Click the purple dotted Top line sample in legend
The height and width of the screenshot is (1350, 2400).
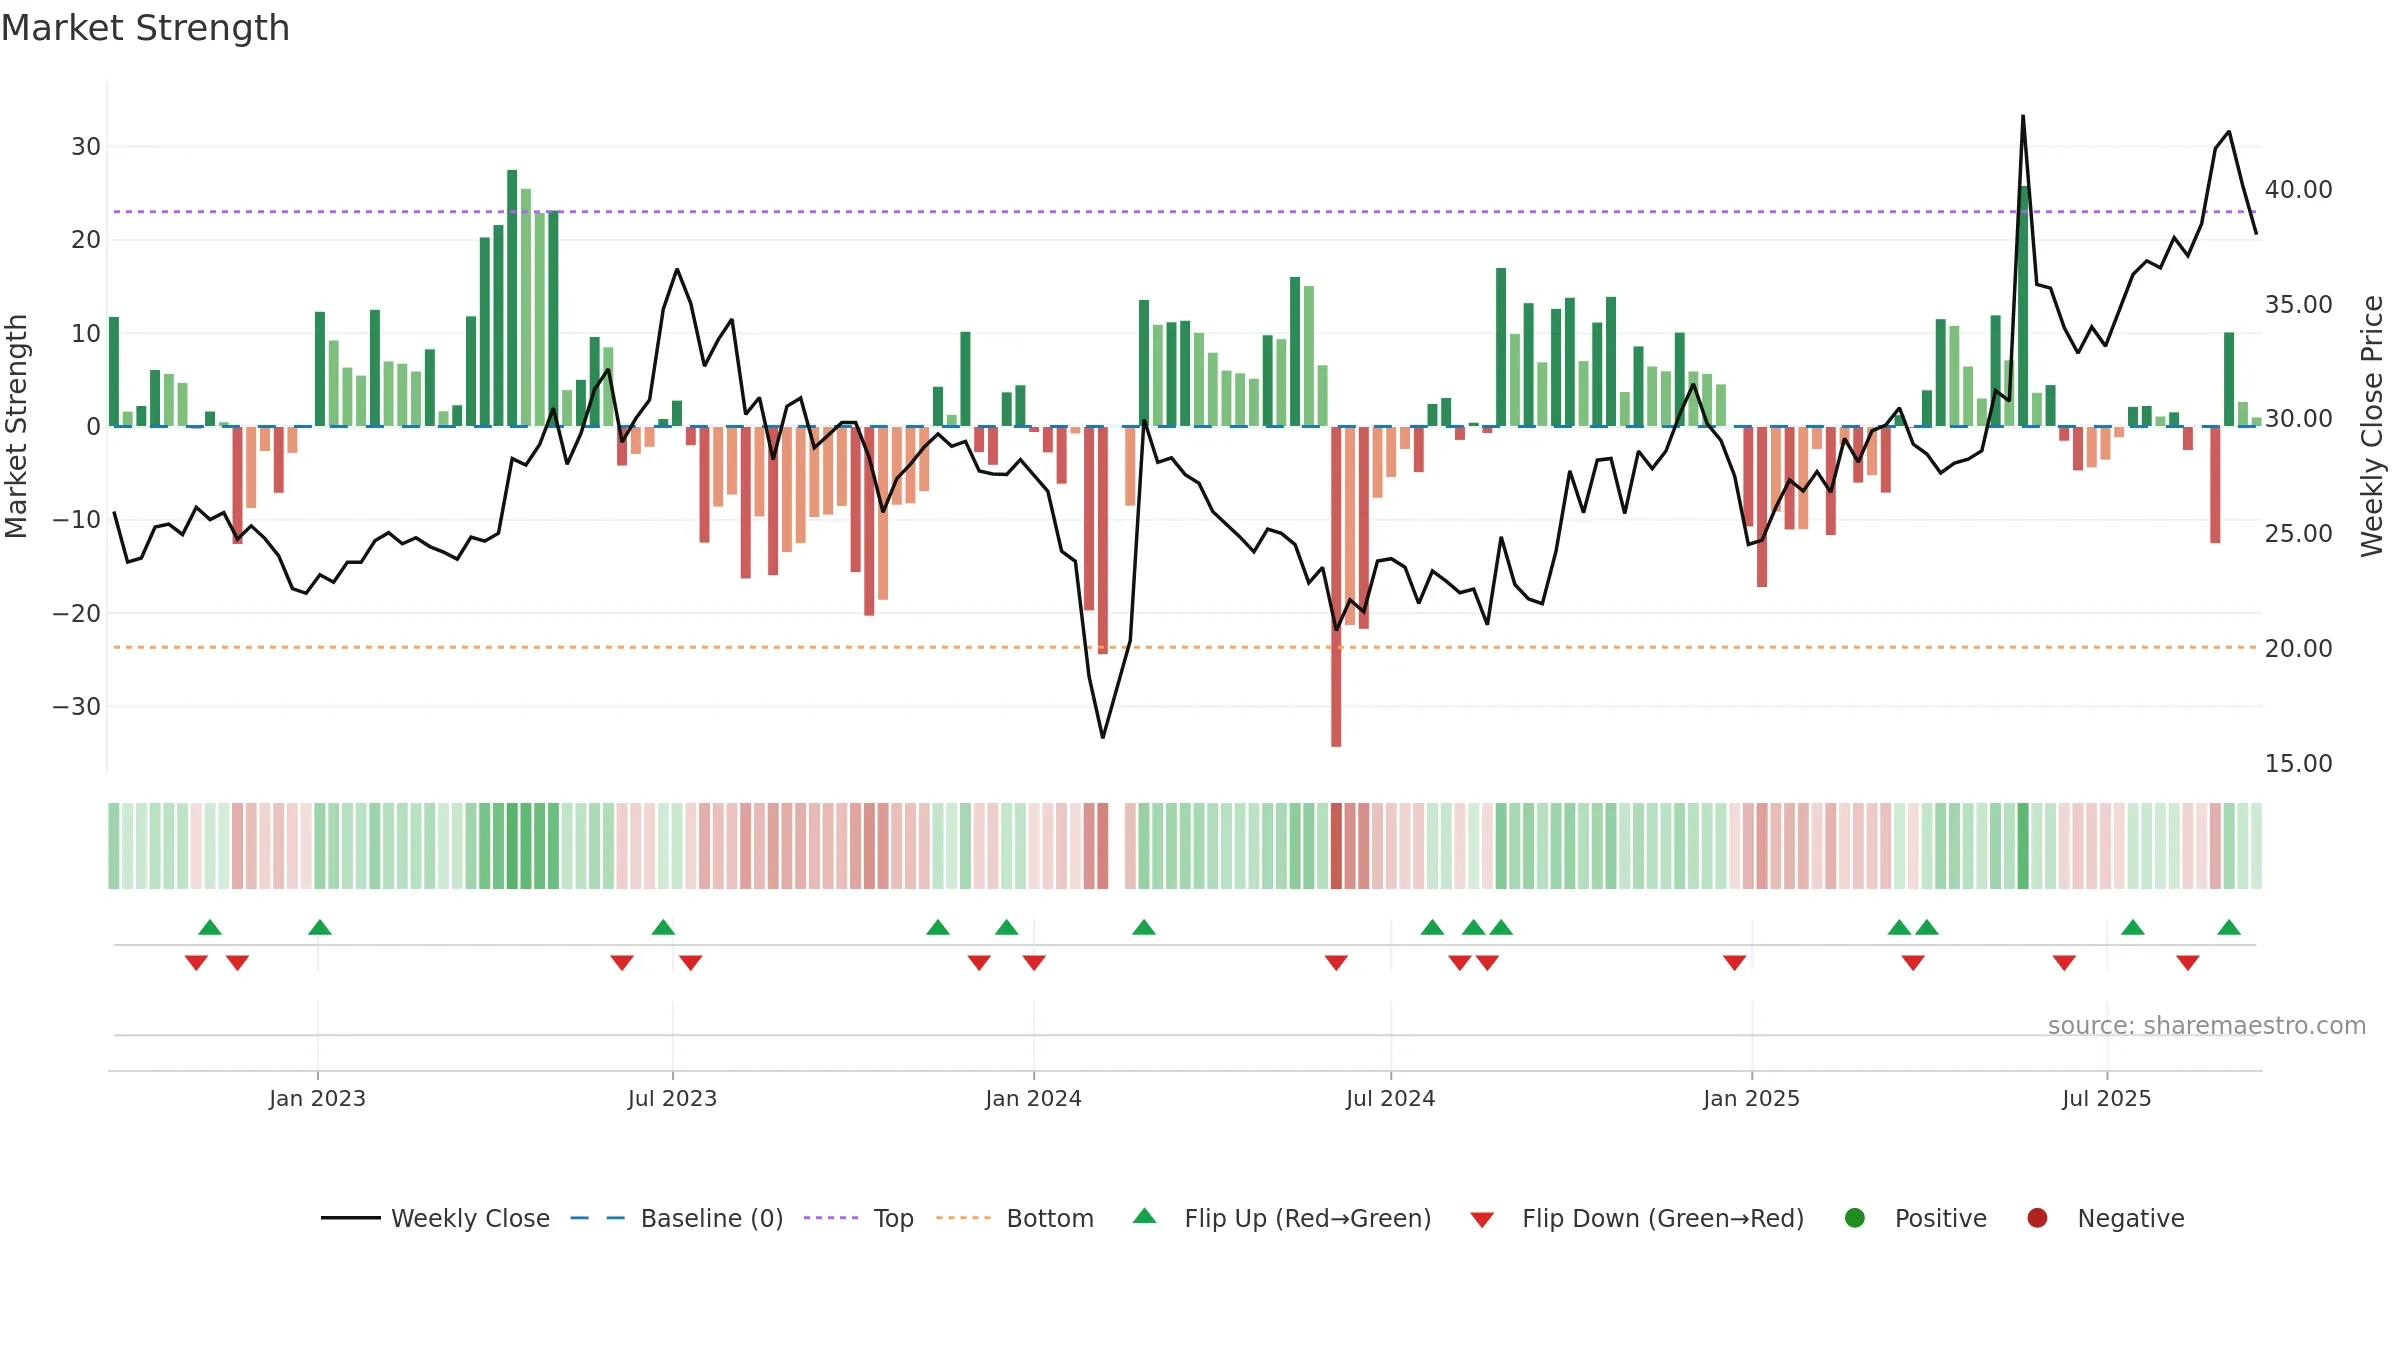[x=831, y=1218]
